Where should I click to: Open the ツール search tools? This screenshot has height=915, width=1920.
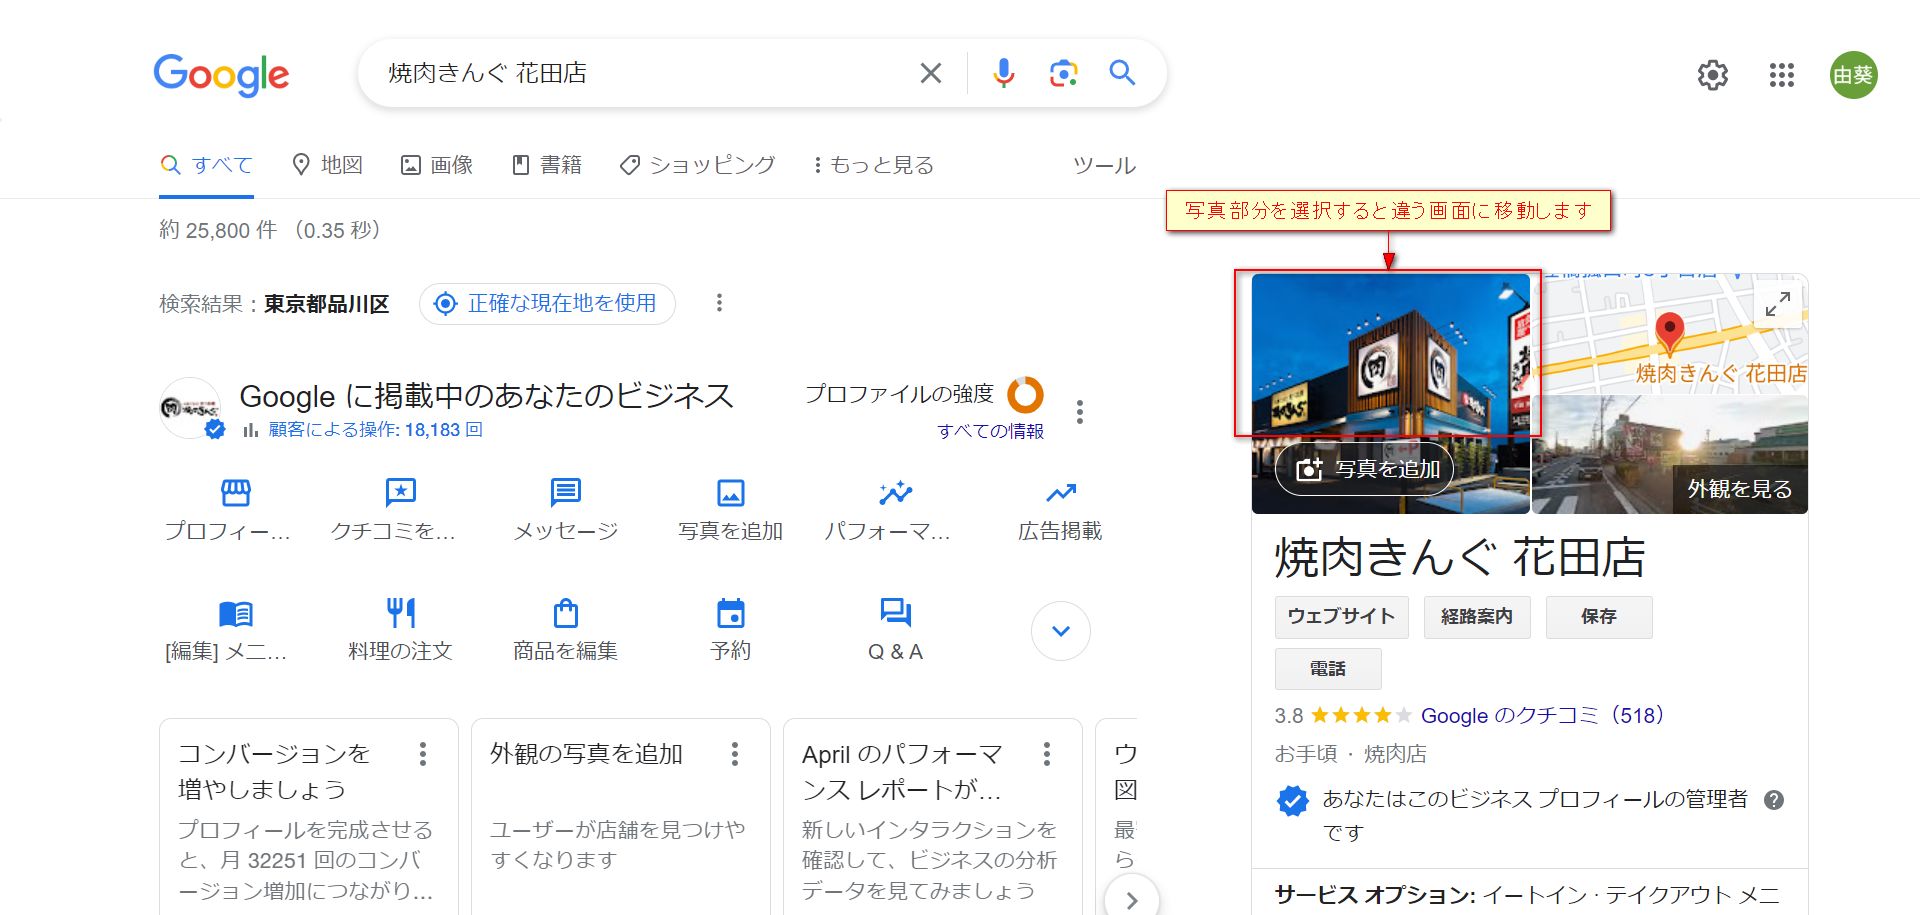pos(1104,165)
